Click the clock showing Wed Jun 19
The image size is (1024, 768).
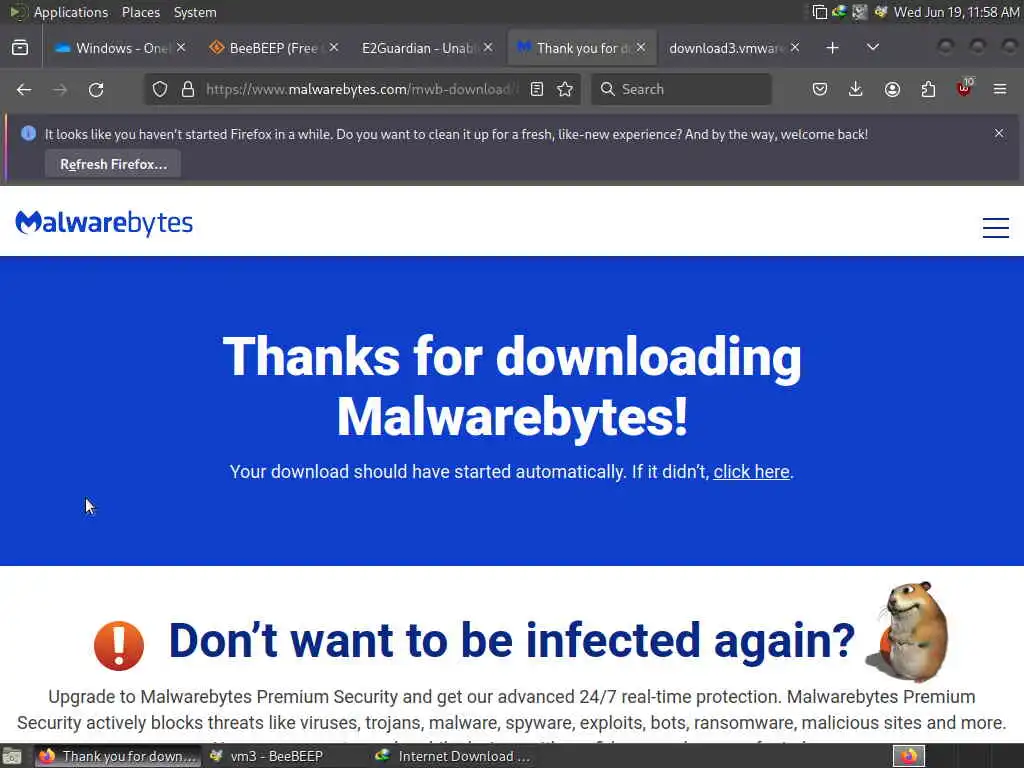pyautogui.click(x=956, y=12)
